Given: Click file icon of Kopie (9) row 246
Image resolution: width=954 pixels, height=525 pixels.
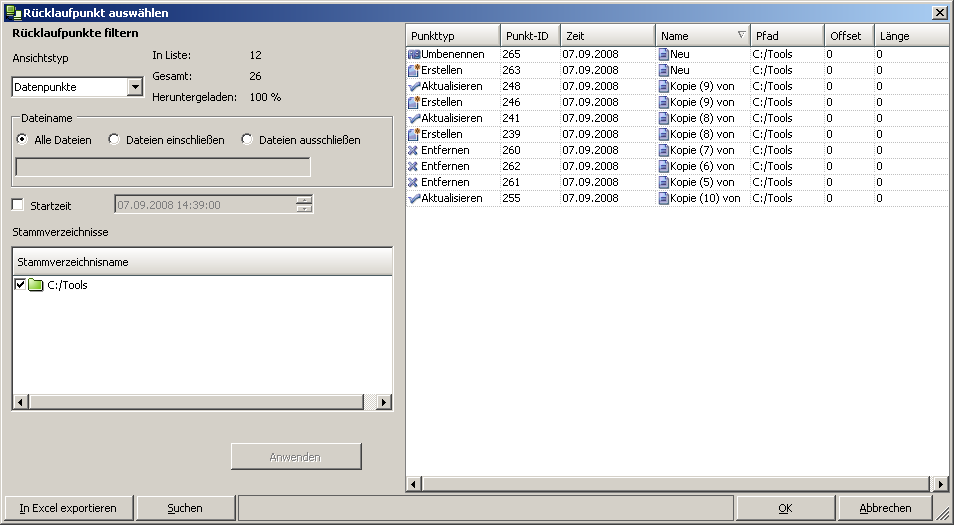Looking at the screenshot, I should tap(664, 102).
